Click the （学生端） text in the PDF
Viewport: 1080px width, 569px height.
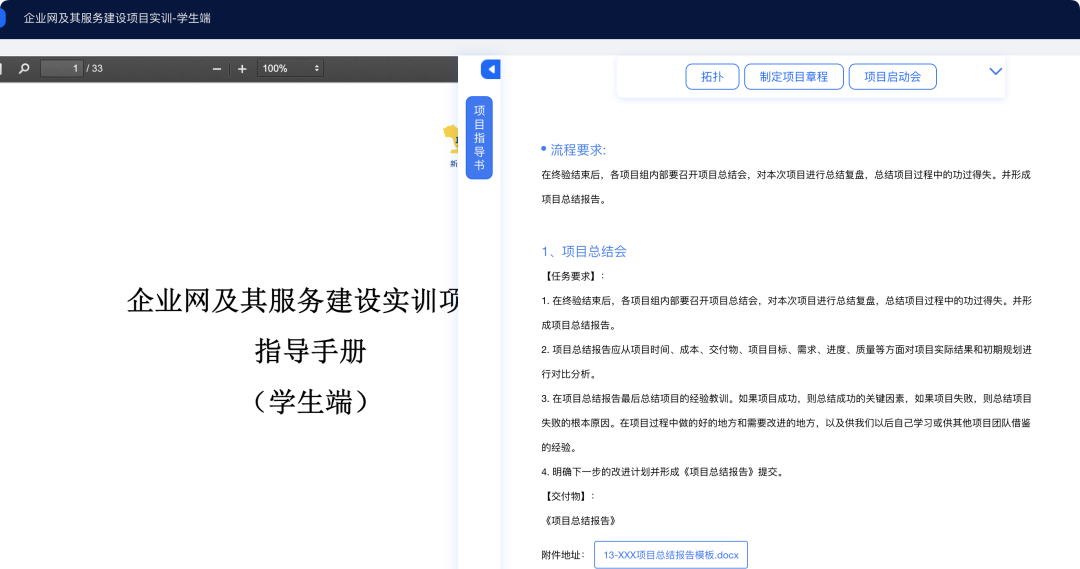coord(311,402)
